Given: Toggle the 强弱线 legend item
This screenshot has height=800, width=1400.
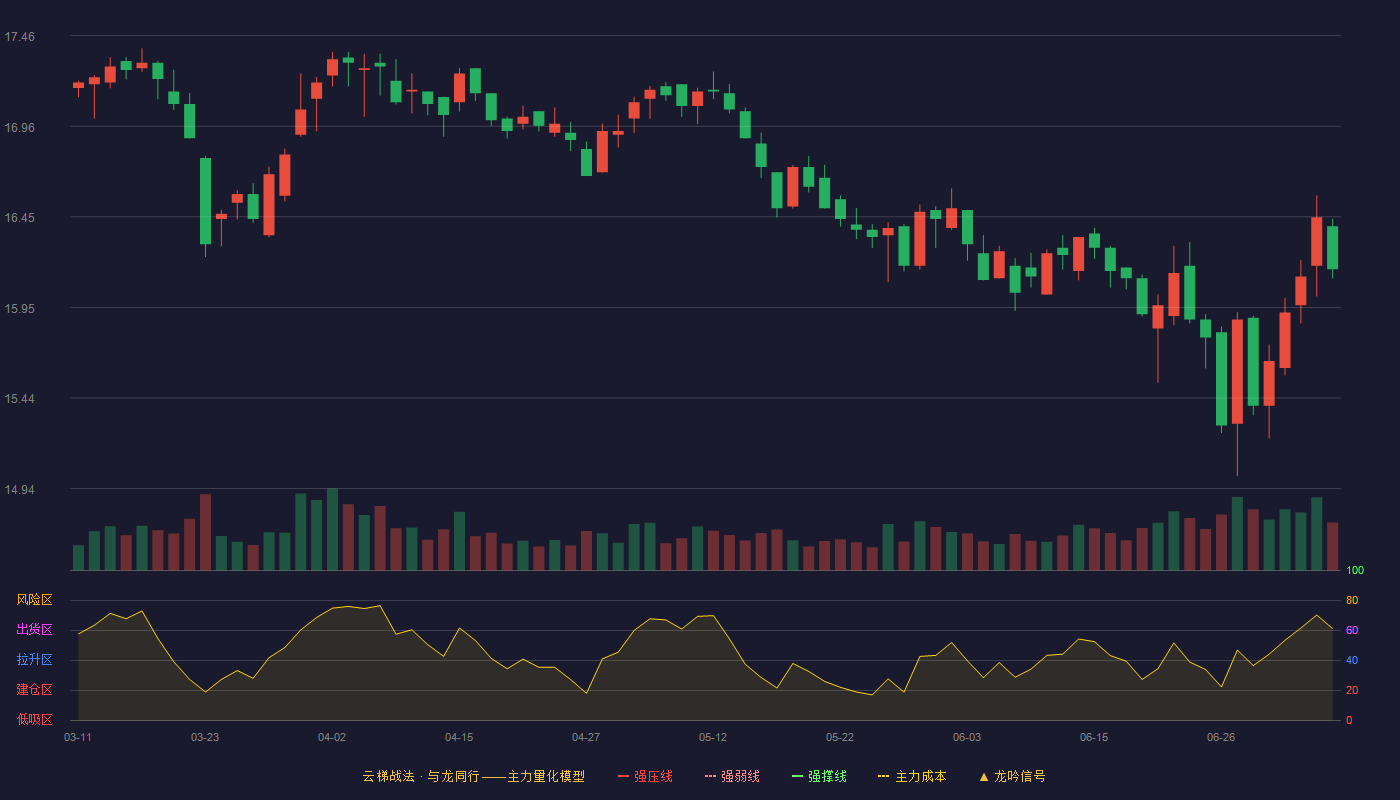Looking at the screenshot, I should pyautogui.click(x=732, y=776).
